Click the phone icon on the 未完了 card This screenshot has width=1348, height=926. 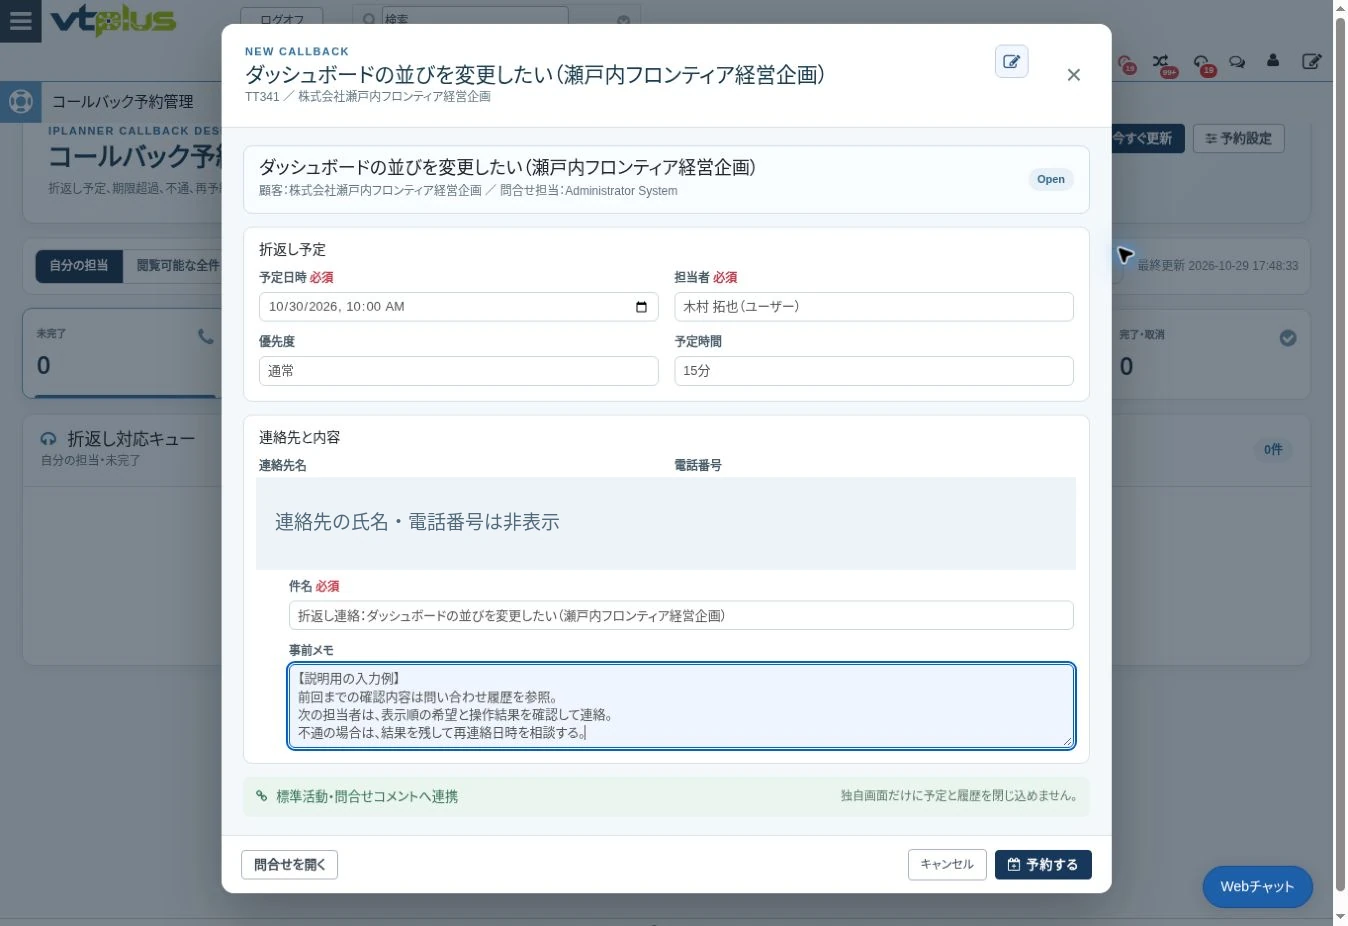(206, 337)
